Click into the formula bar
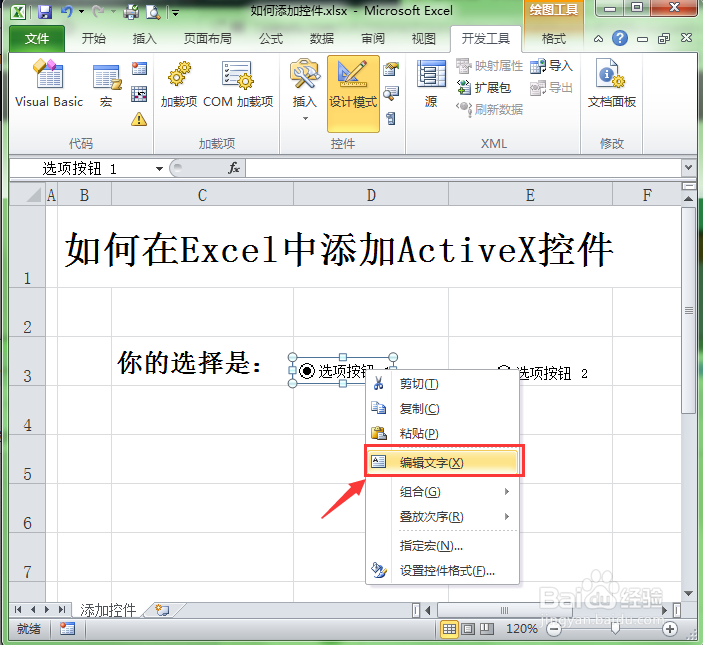Image resolution: width=703 pixels, height=645 pixels. pos(463,169)
